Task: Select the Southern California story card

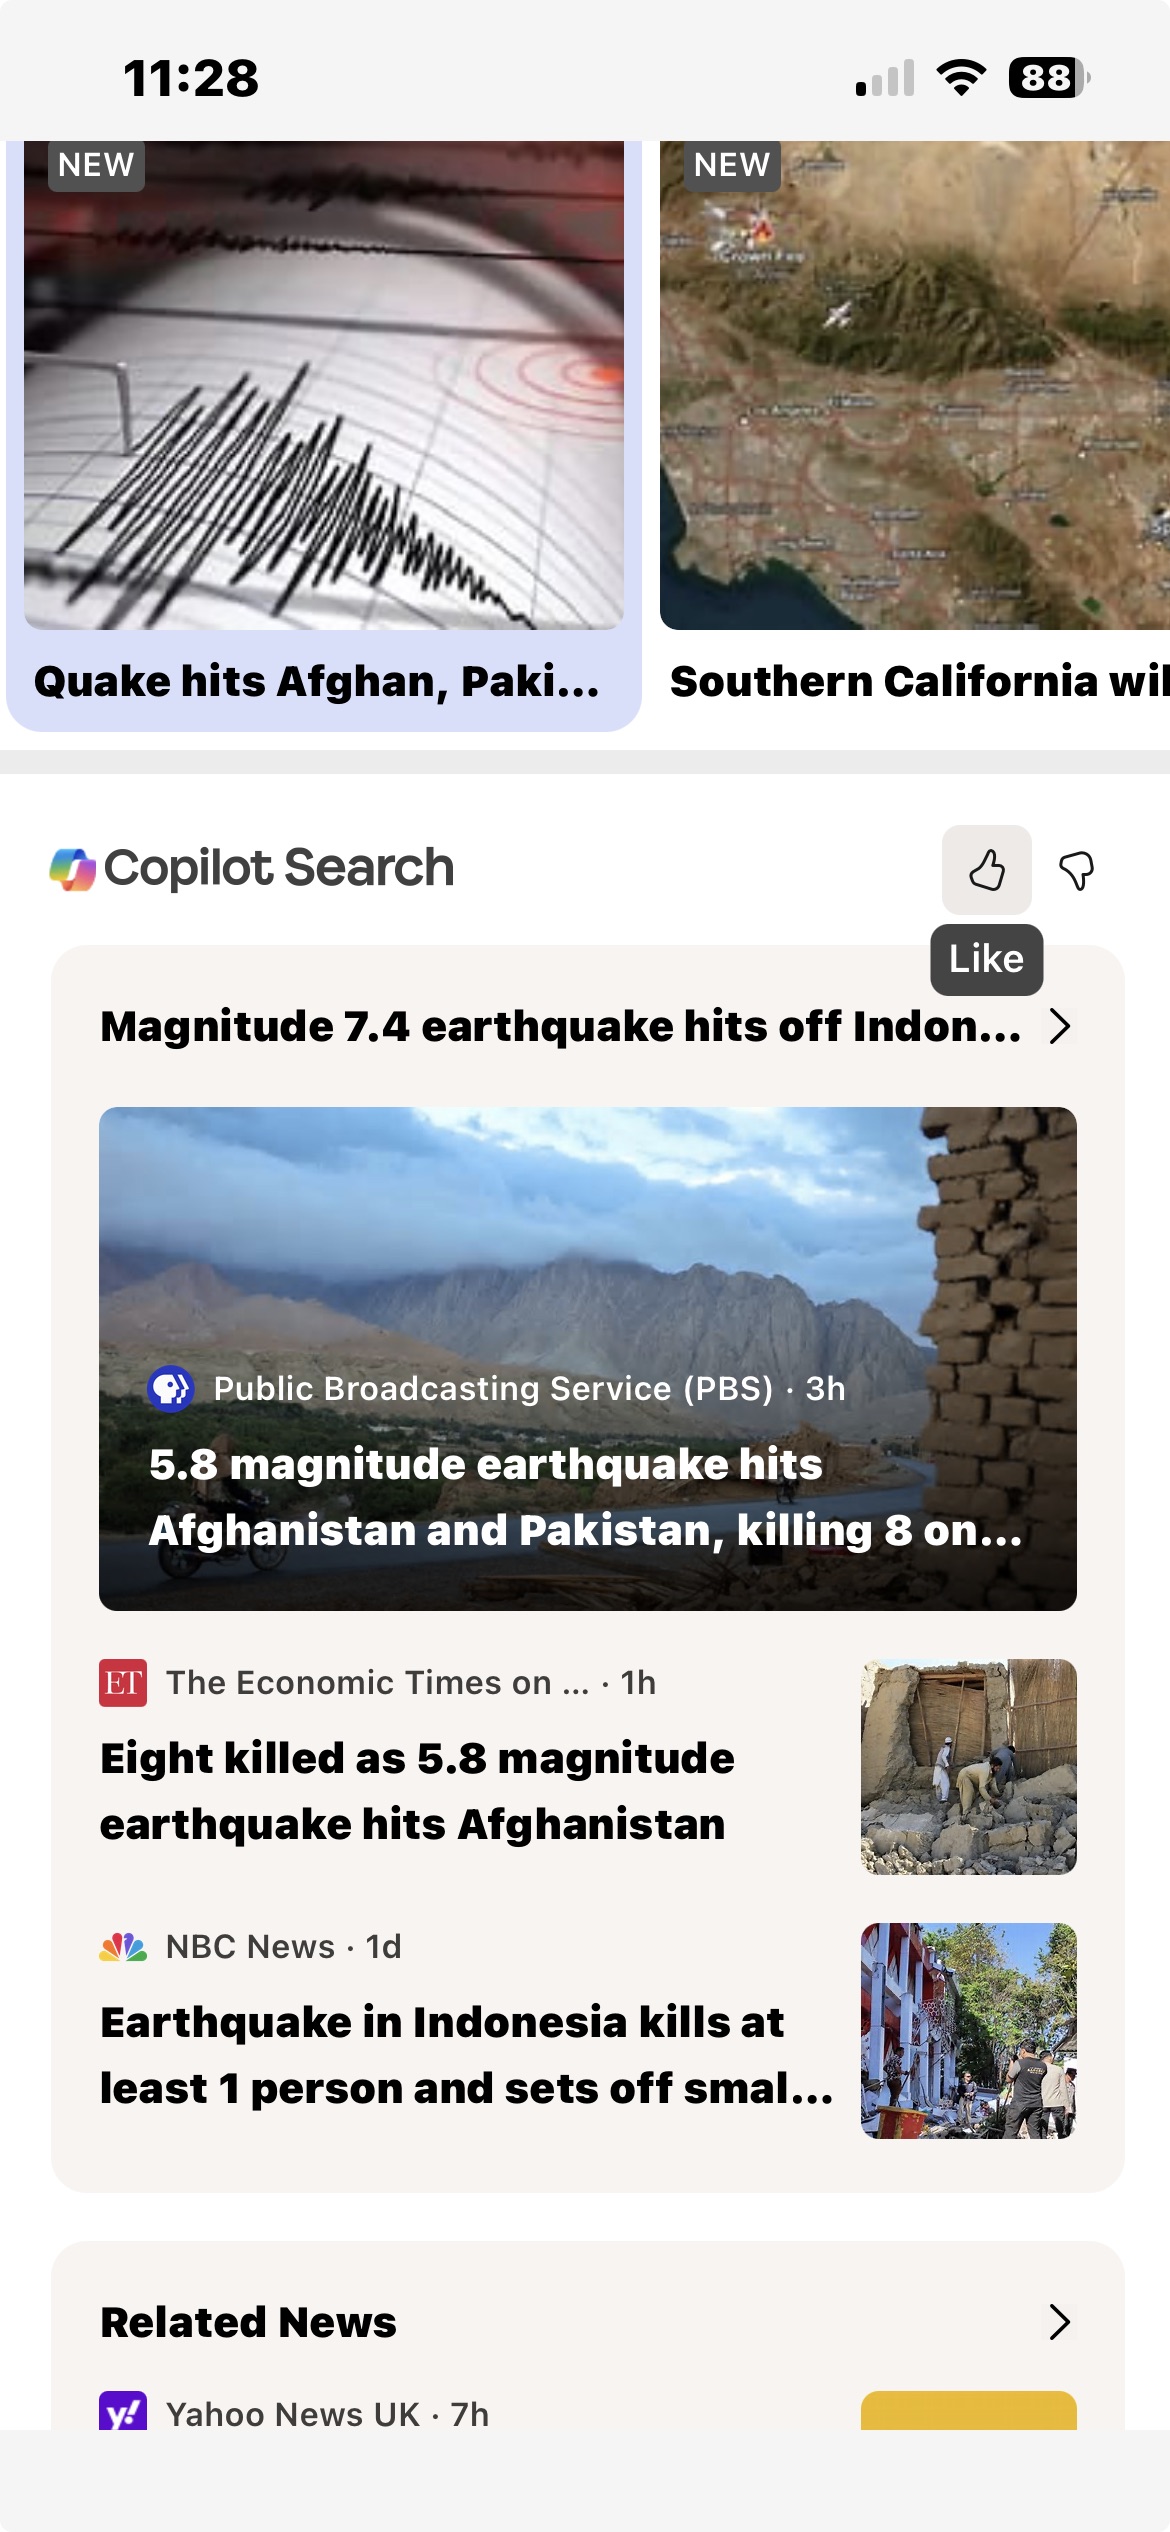Action: pos(914,436)
